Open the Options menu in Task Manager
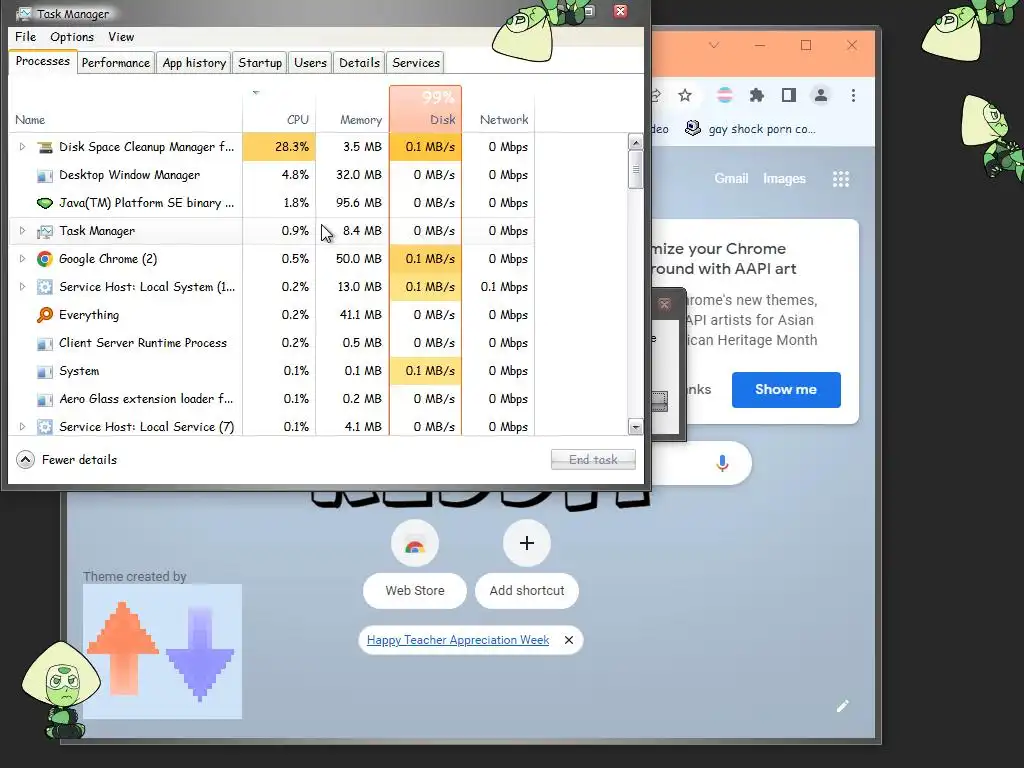 tap(72, 37)
